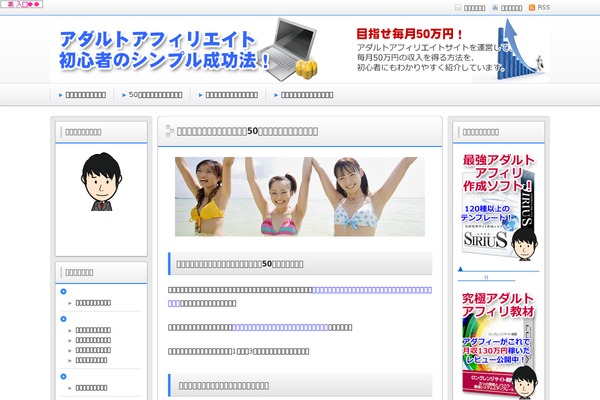The image size is (600, 400).
Task: Click the cartoon avatar in the left profile box
Action: (101, 181)
